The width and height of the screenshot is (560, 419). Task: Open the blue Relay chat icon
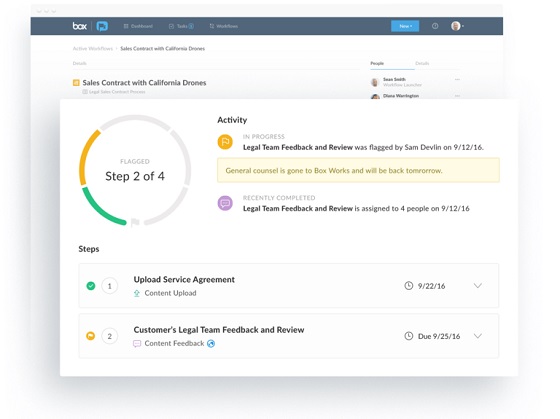[102, 26]
